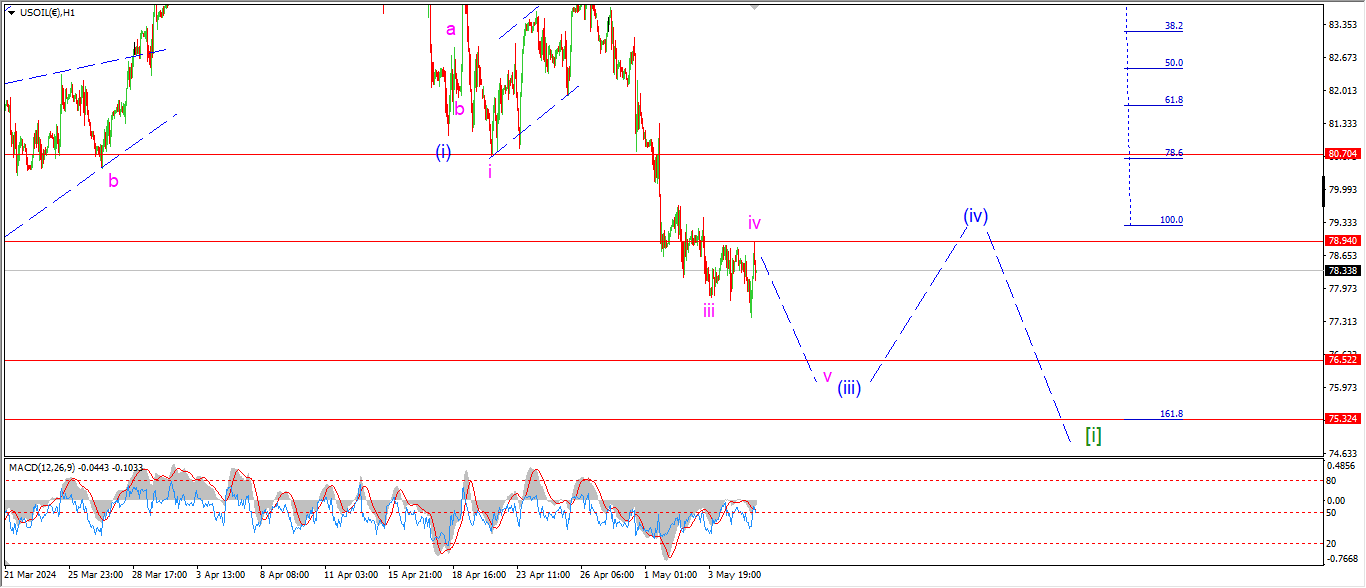Image resolution: width=1366 pixels, height=588 pixels.
Task: Select the Fibonacci 100.0 level label
Action: coord(1171,220)
